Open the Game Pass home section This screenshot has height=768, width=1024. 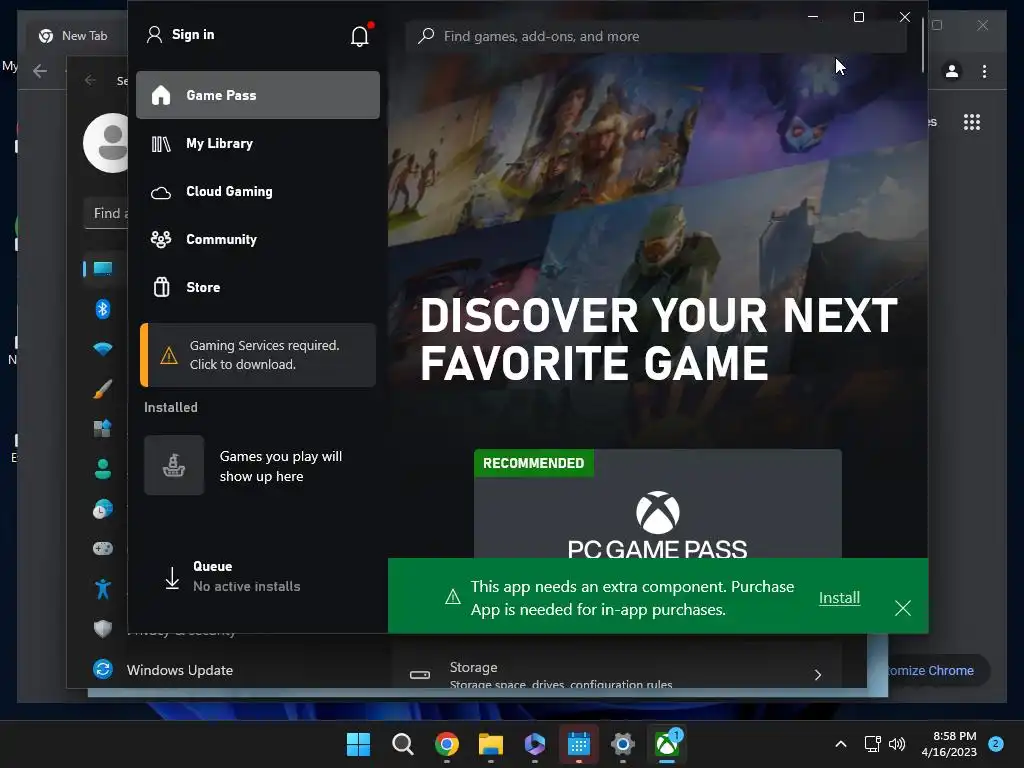(x=257, y=95)
